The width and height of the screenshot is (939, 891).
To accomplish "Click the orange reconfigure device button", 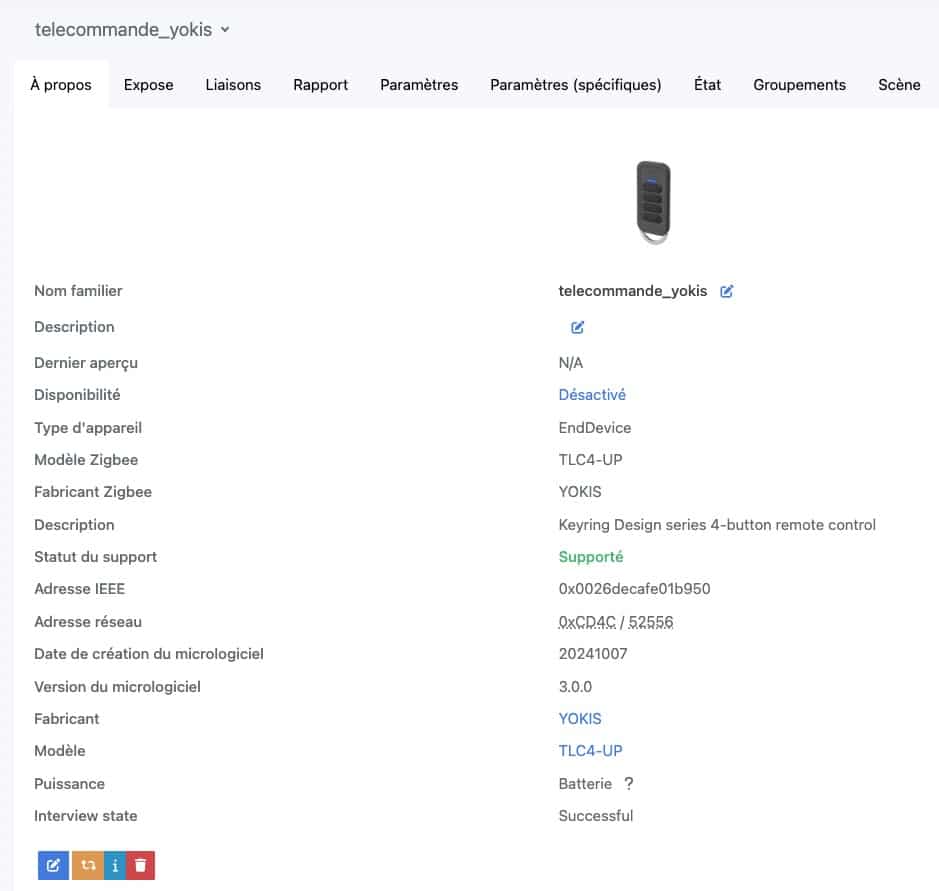I will pyautogui.click(x=88, y=865).
